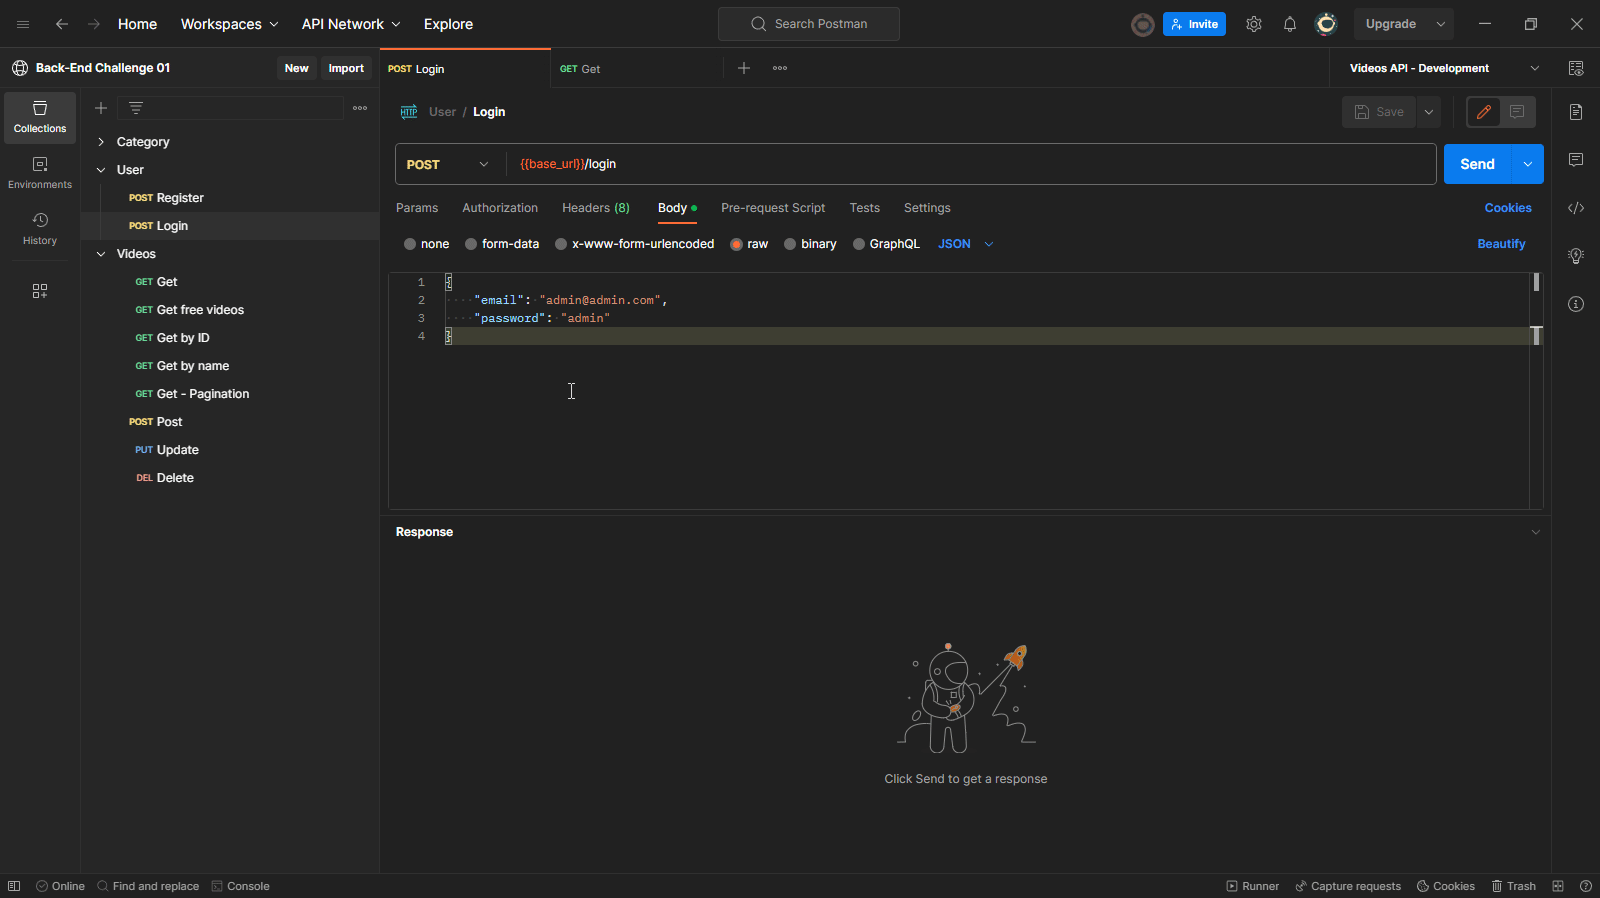Viewport: 1600px width, 898px height.
Task: Collapse the Videos folder
Action: [x=101, y=254]
